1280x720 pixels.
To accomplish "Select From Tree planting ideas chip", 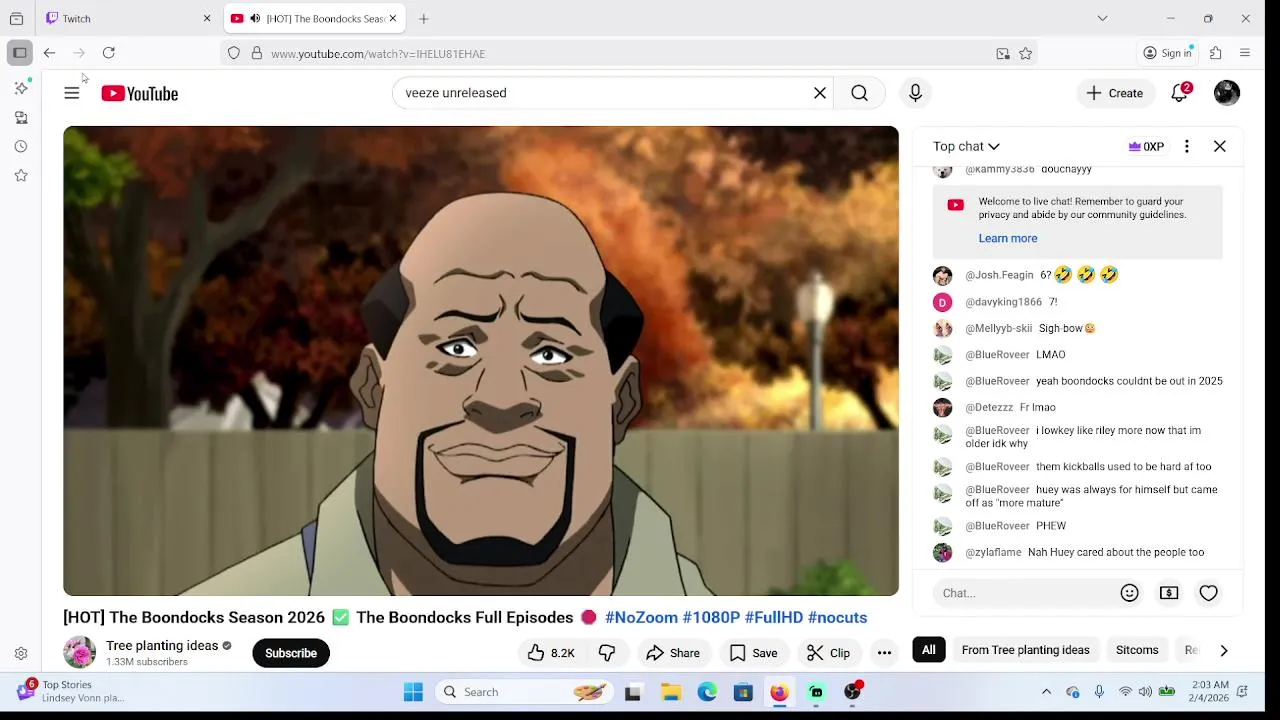I will point(1025,650).
